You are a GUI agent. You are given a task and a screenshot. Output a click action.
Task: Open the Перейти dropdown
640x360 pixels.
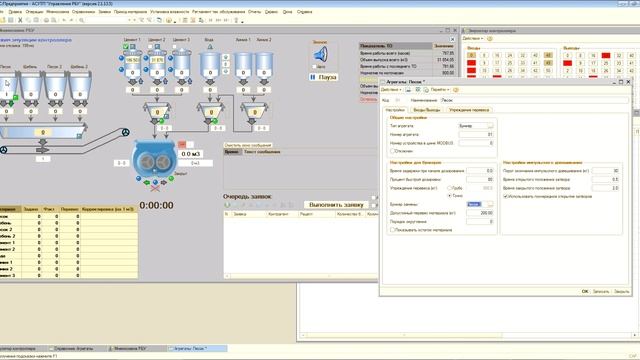pos(440,90)
